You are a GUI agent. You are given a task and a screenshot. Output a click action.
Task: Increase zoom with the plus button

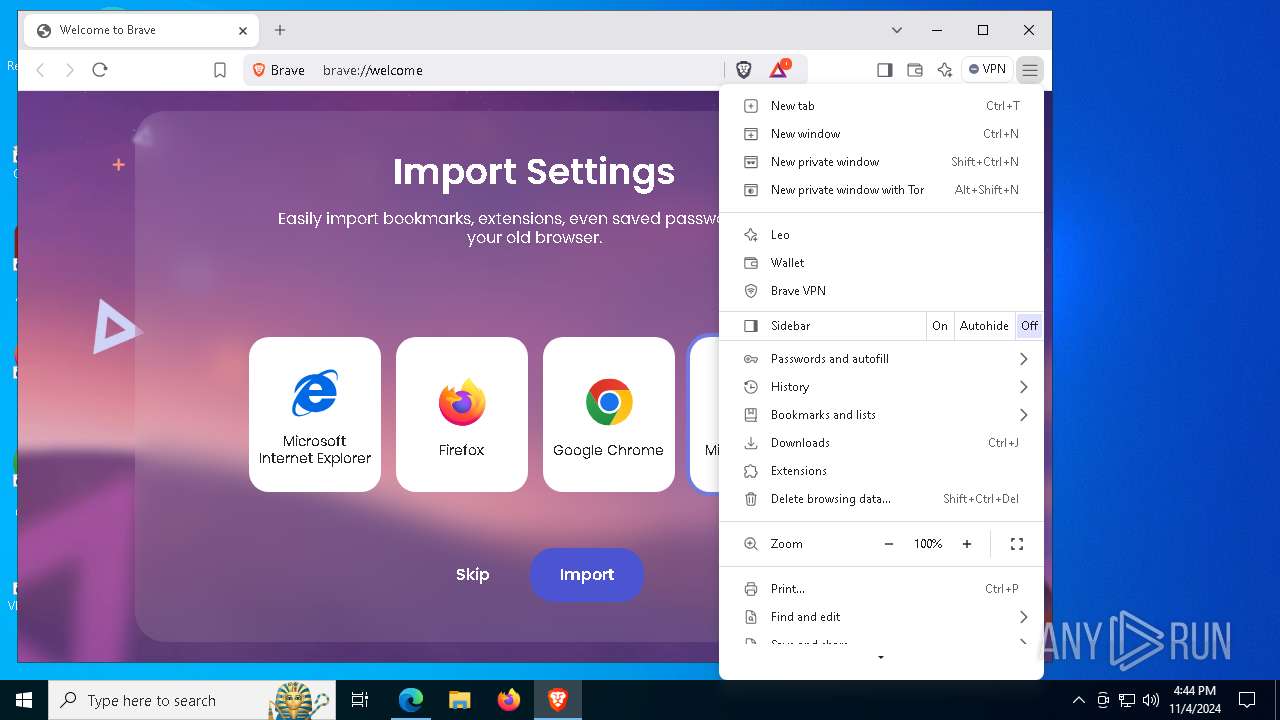[967, 544]
